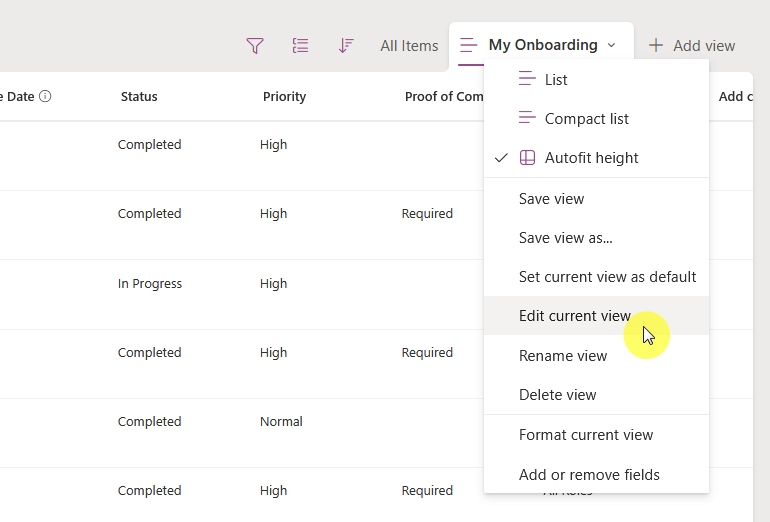
Task: Click the Autofit height grid icon
Action: [x=527, y=158]
